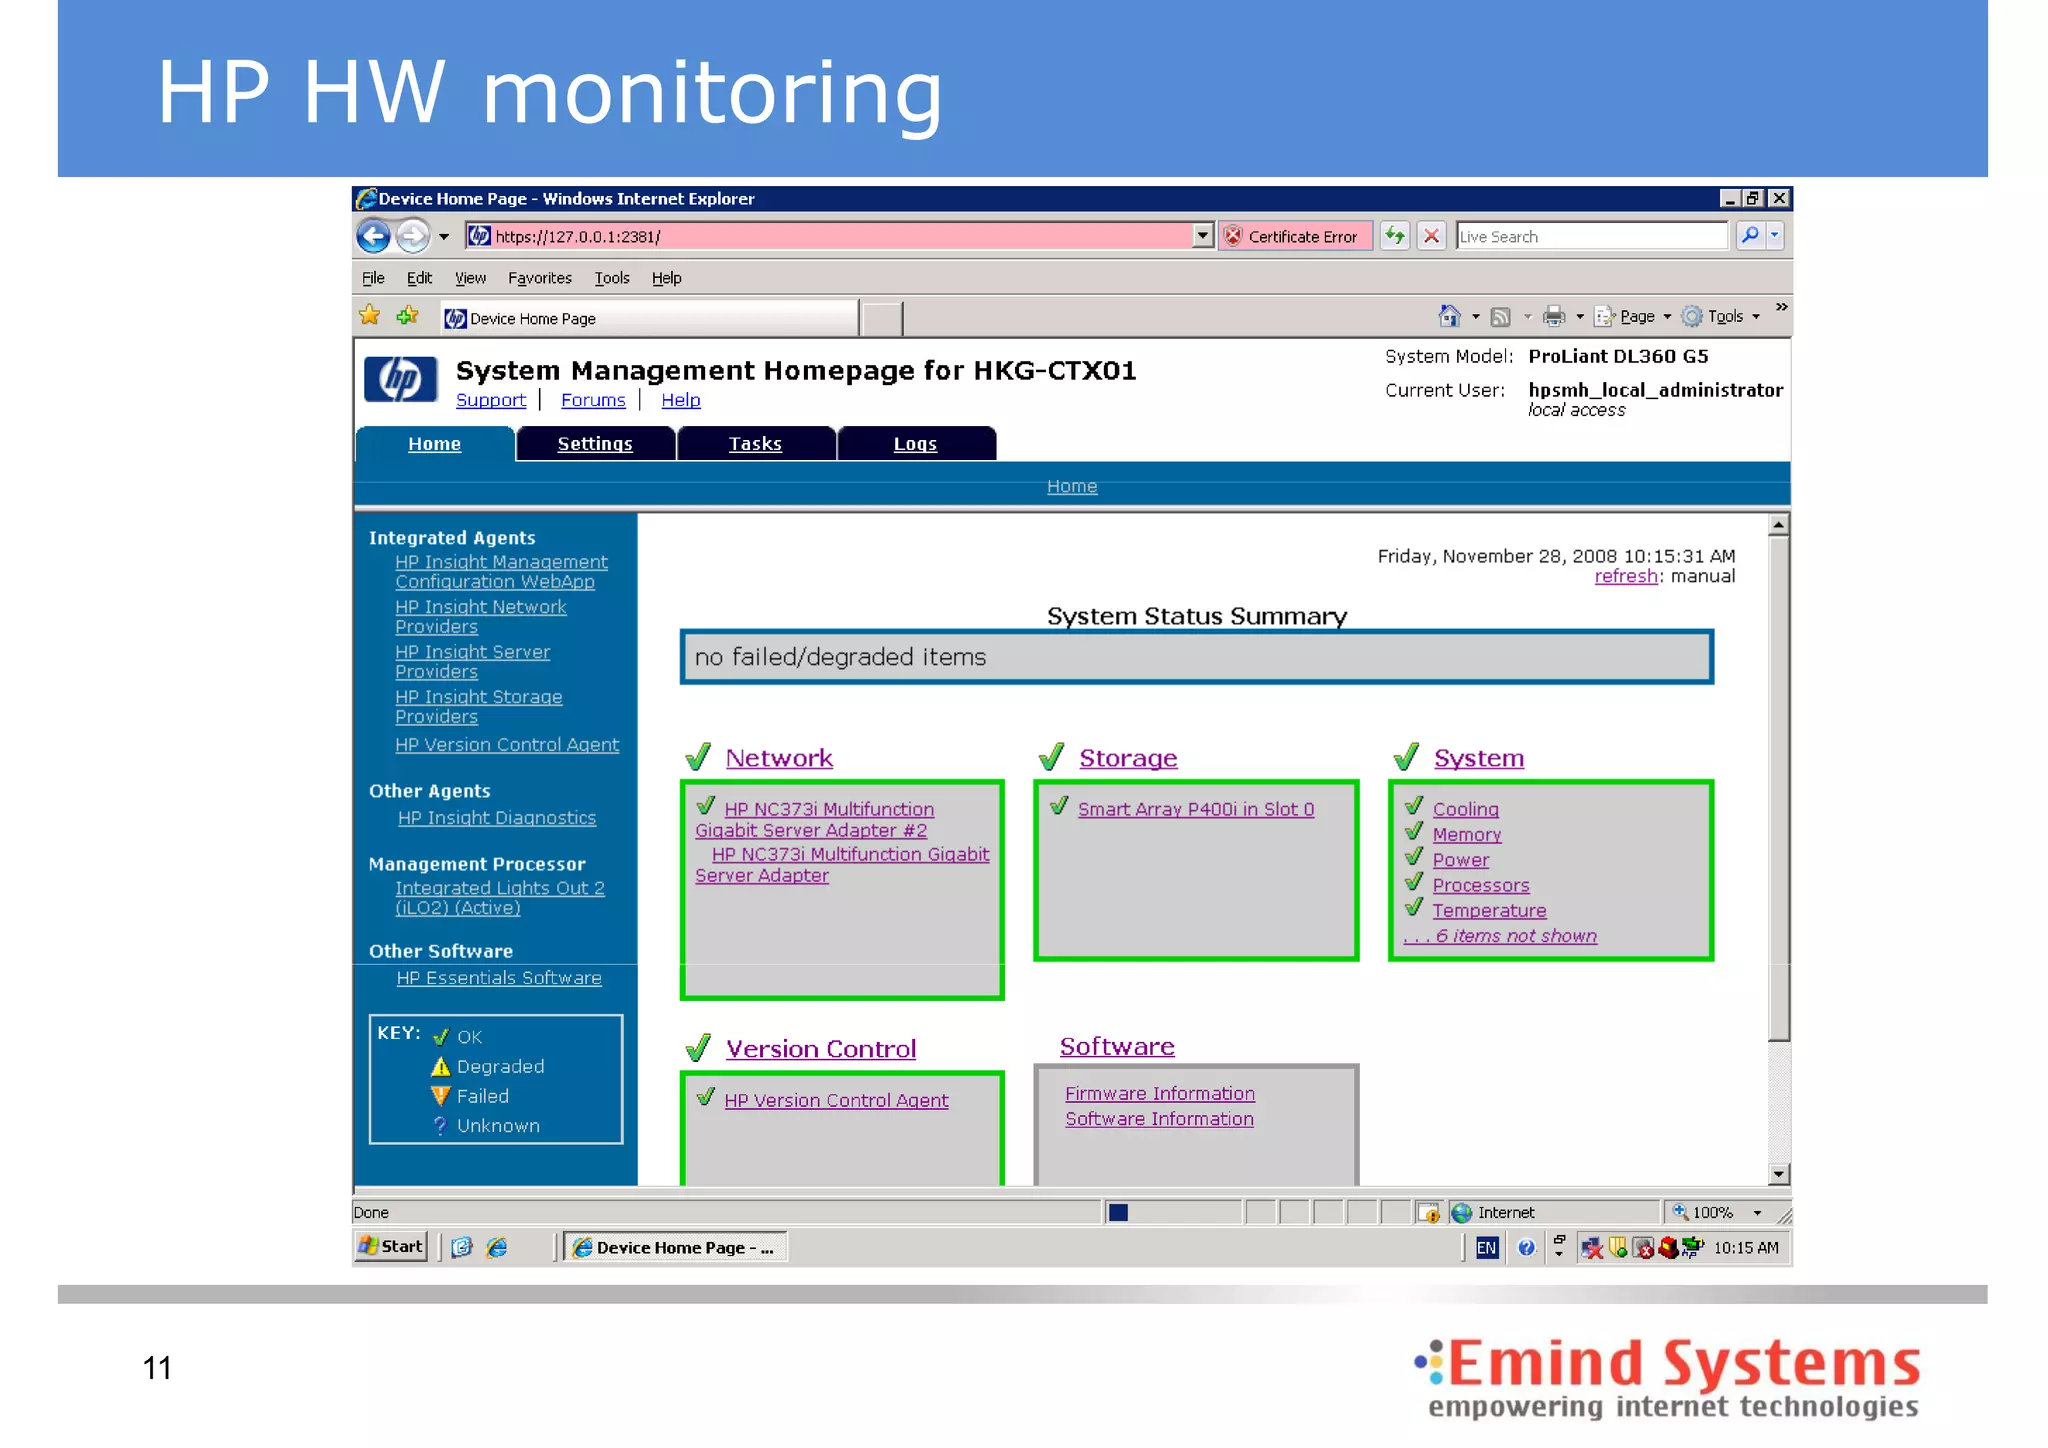Switch to the Settings tab

[594, 444]
